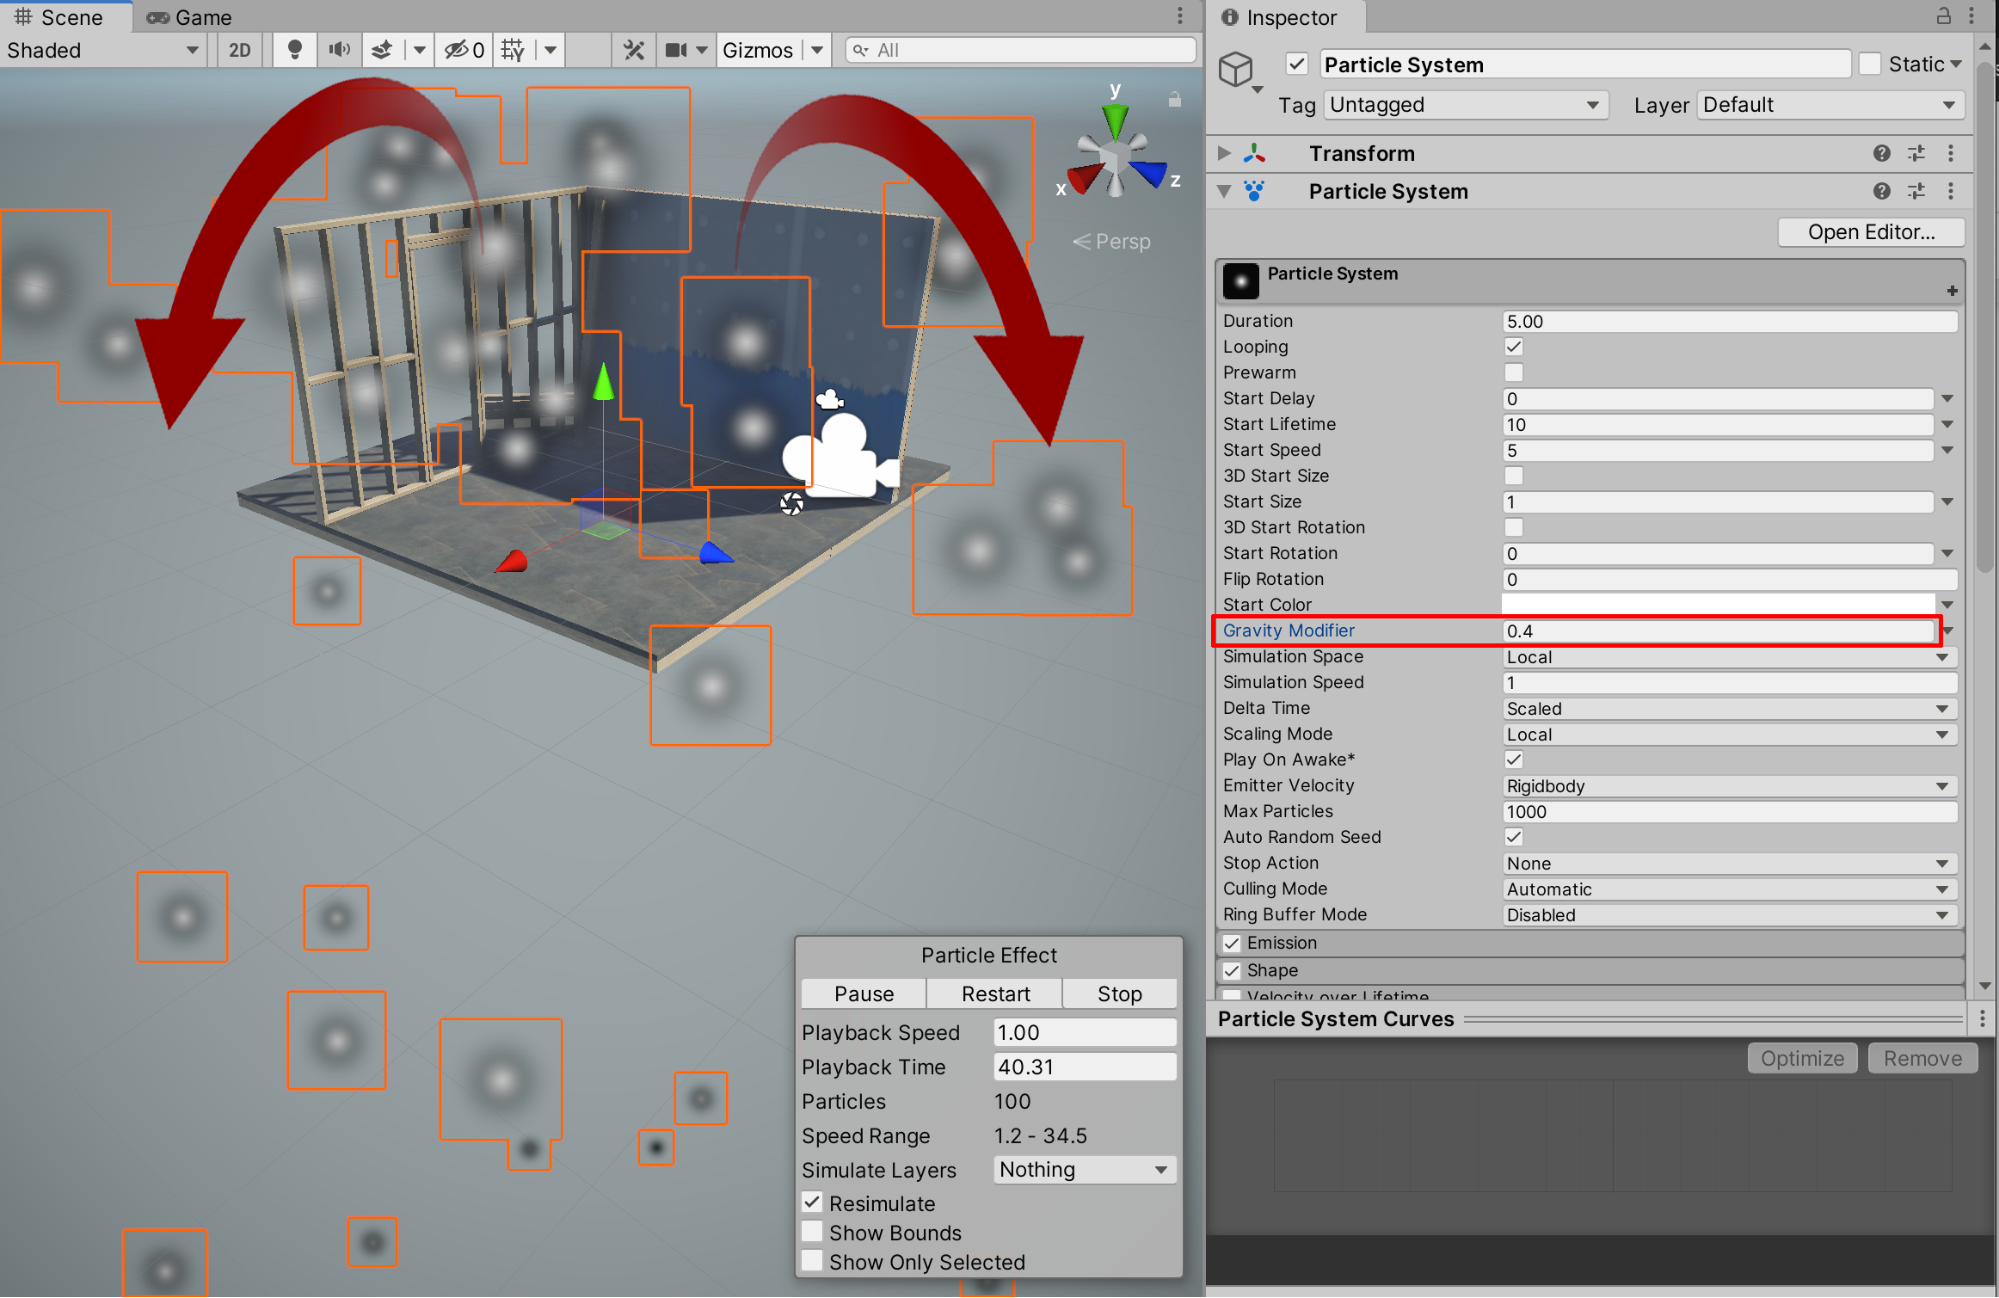Click the Inspector lock icon
The height and width of the screenshot is (1298, 1999).
tap(1943, 16)
